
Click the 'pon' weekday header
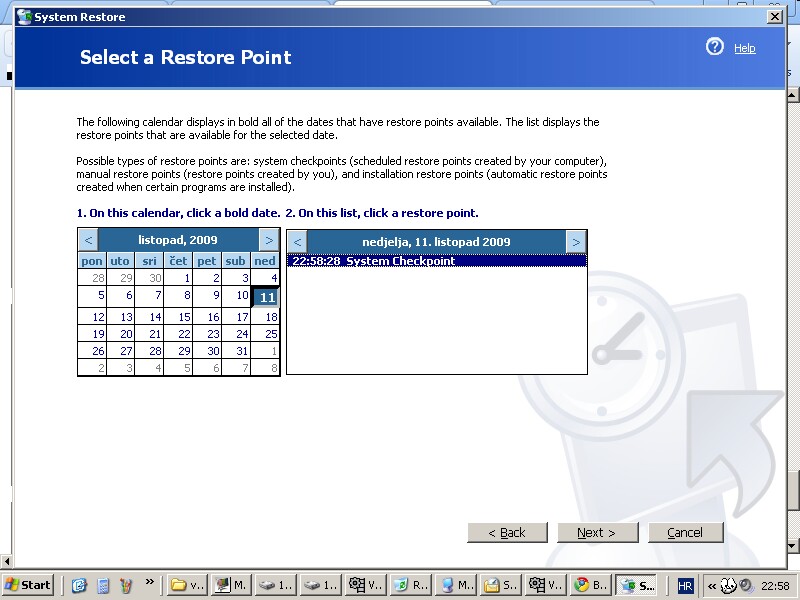92,261
